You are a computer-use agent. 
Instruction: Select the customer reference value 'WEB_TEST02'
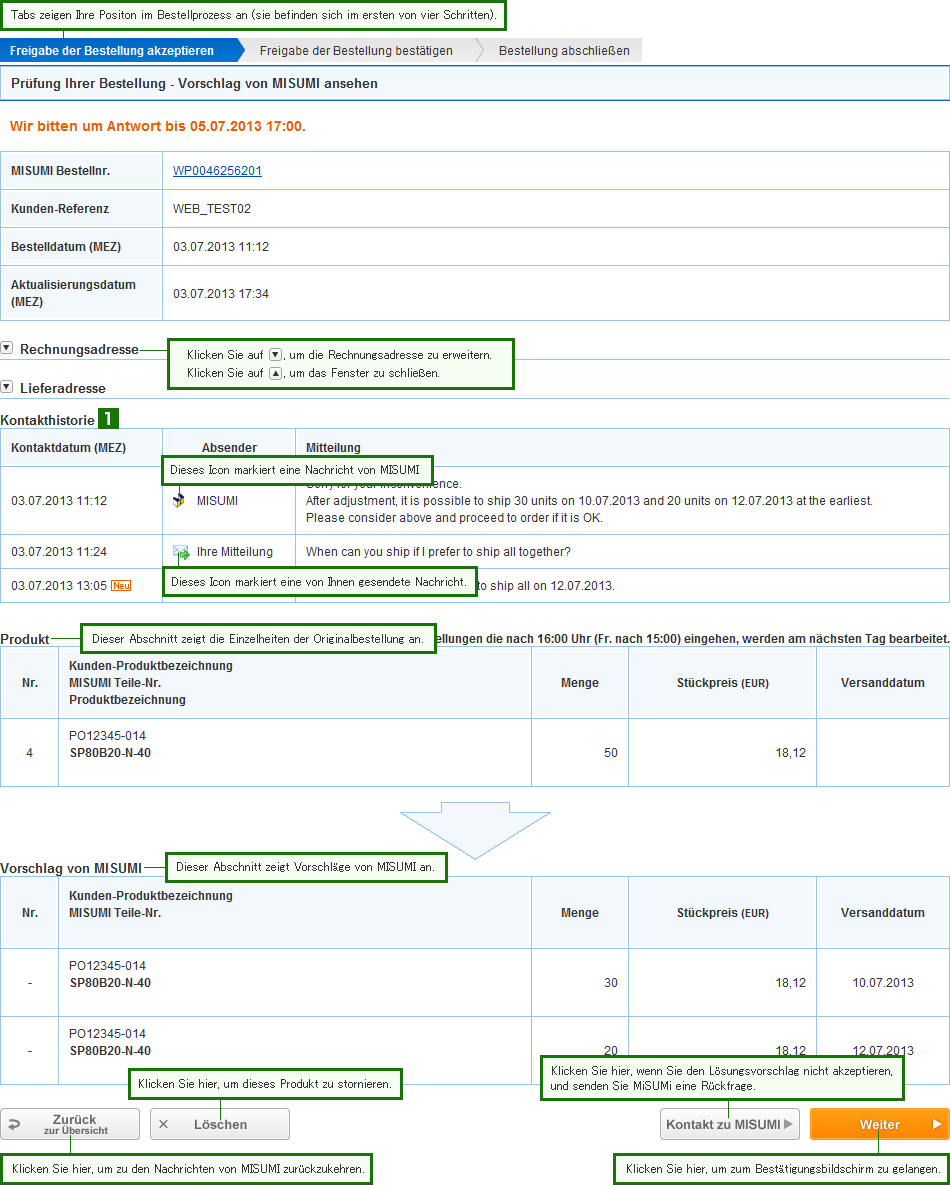click(x=212, y=209)
